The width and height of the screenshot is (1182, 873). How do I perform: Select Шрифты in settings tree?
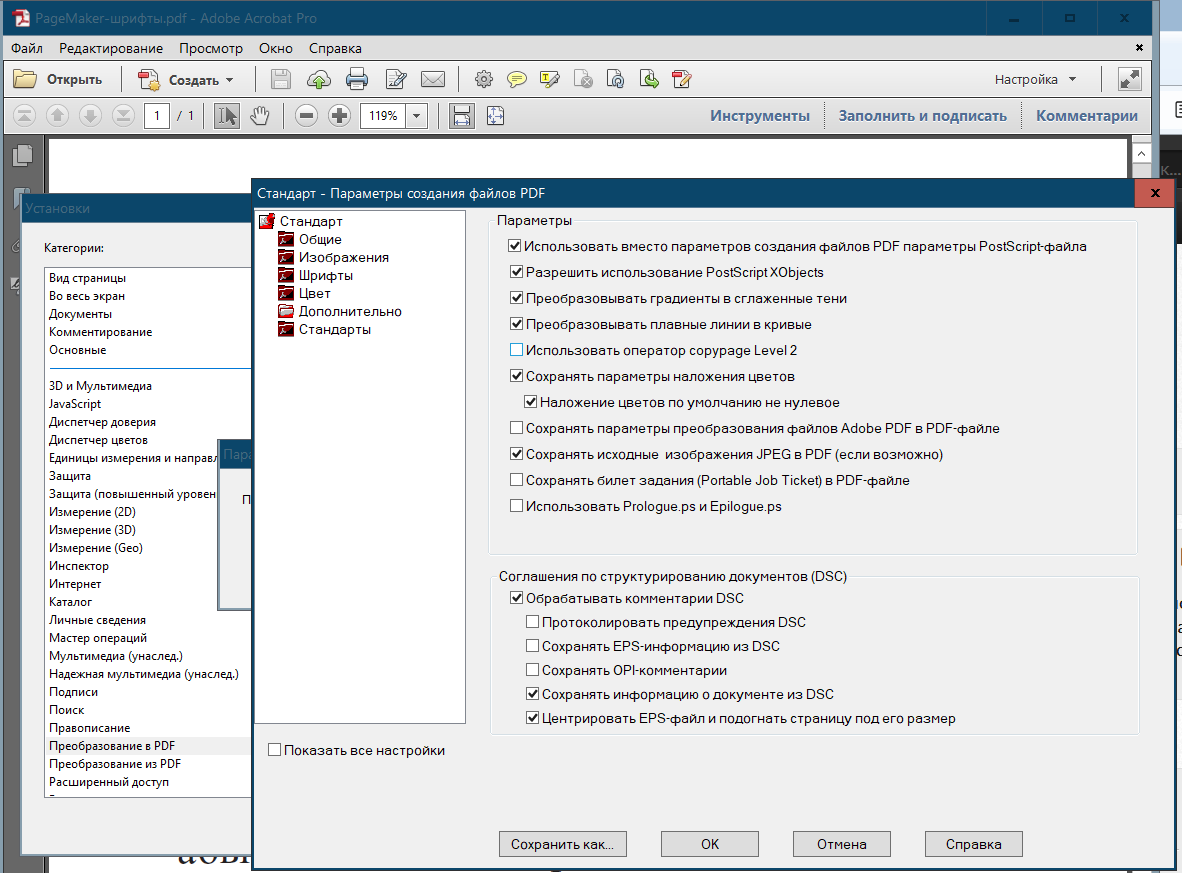(x=326, y=275)
